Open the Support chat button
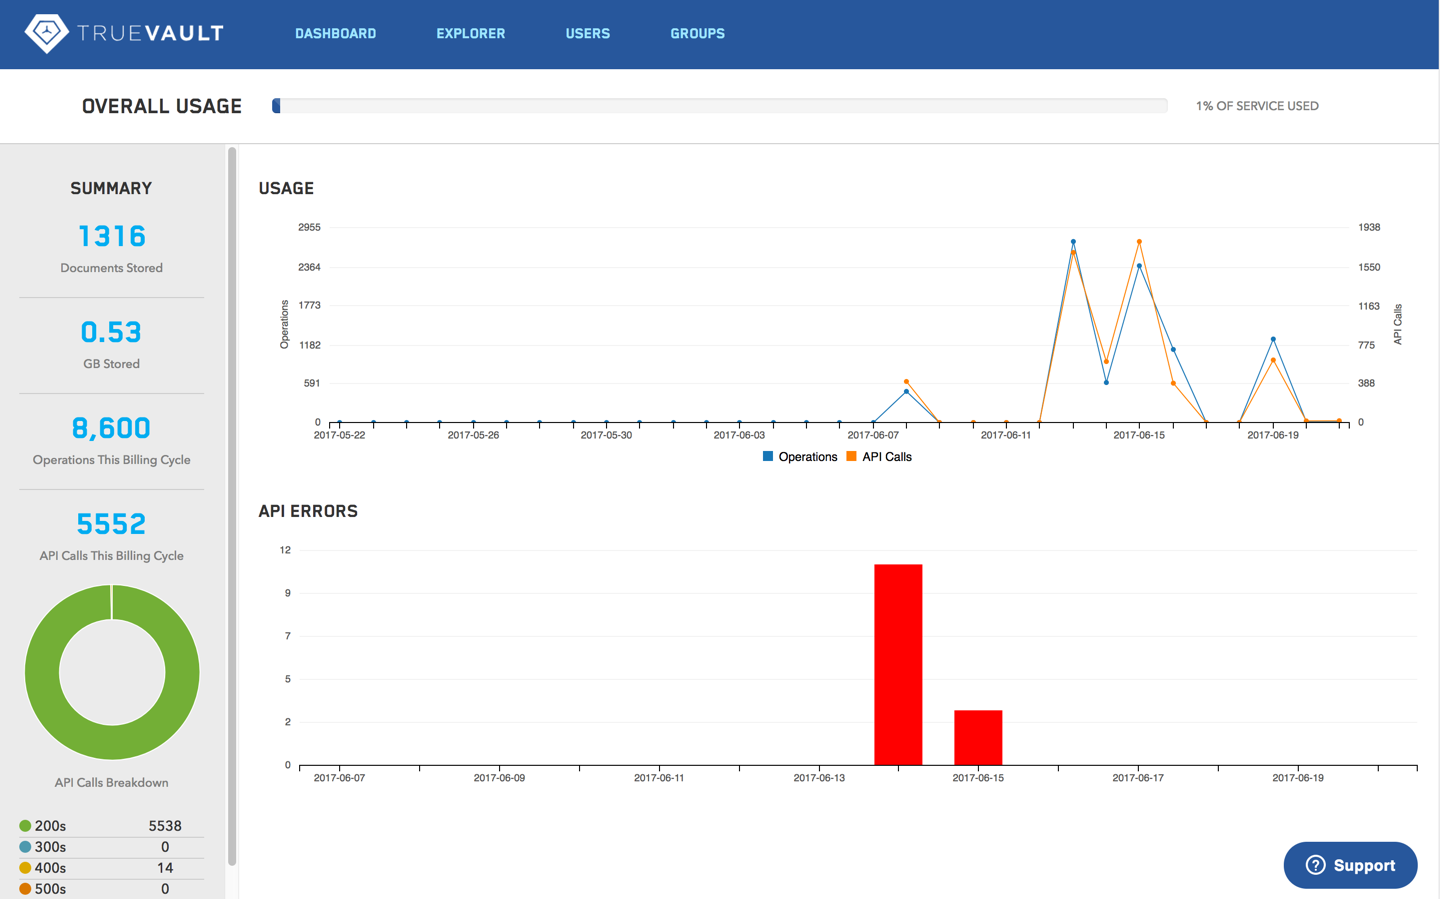1440x899 pixels. pyautogui.click(x=1350, y=865)
